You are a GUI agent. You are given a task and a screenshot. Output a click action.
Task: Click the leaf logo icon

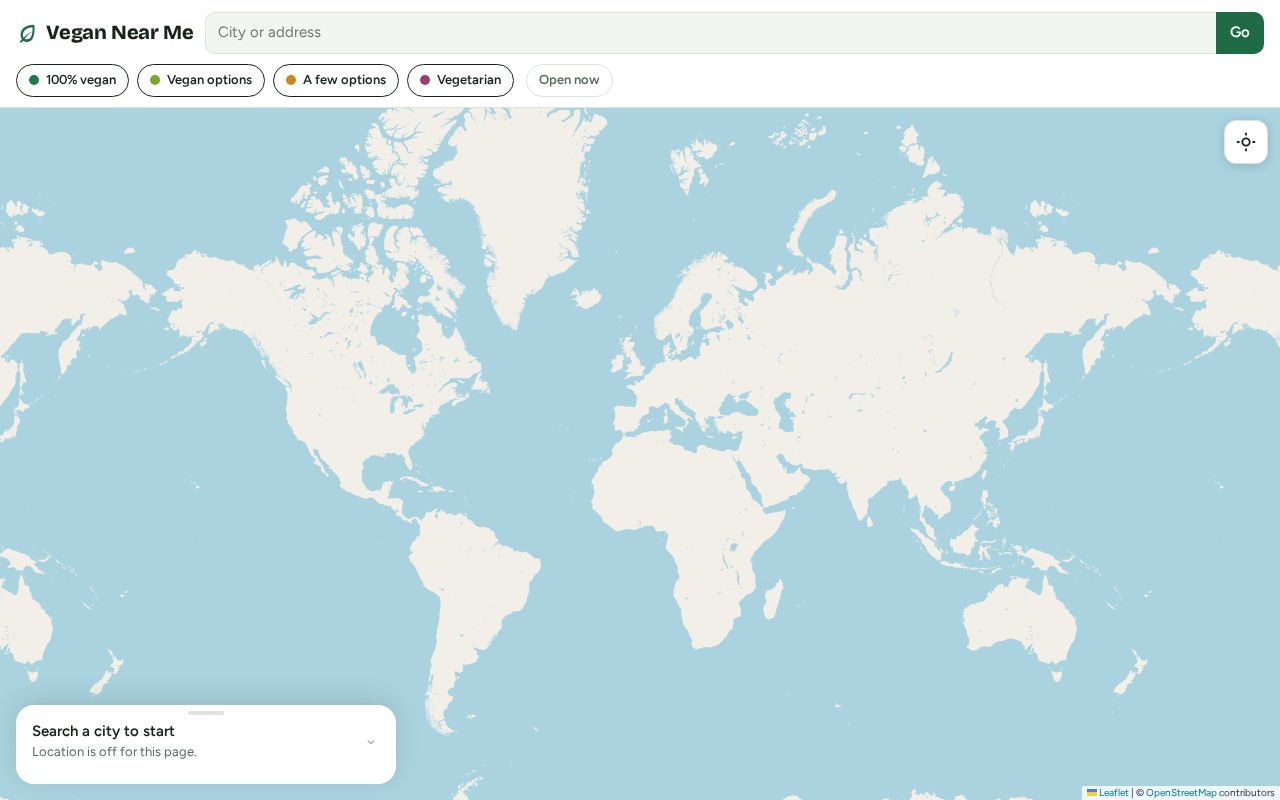(x=28, y=33)
